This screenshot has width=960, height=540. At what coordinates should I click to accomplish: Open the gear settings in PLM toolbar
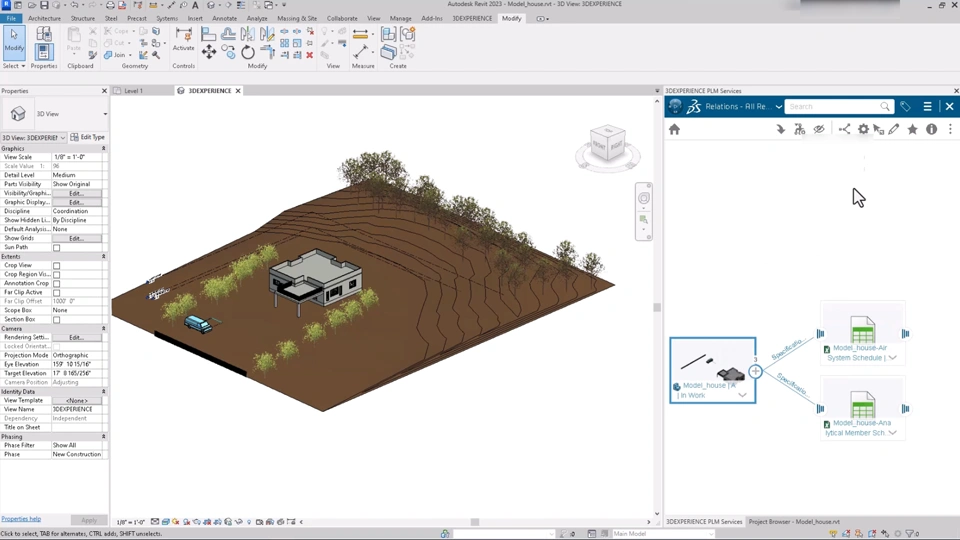(863, 129)
